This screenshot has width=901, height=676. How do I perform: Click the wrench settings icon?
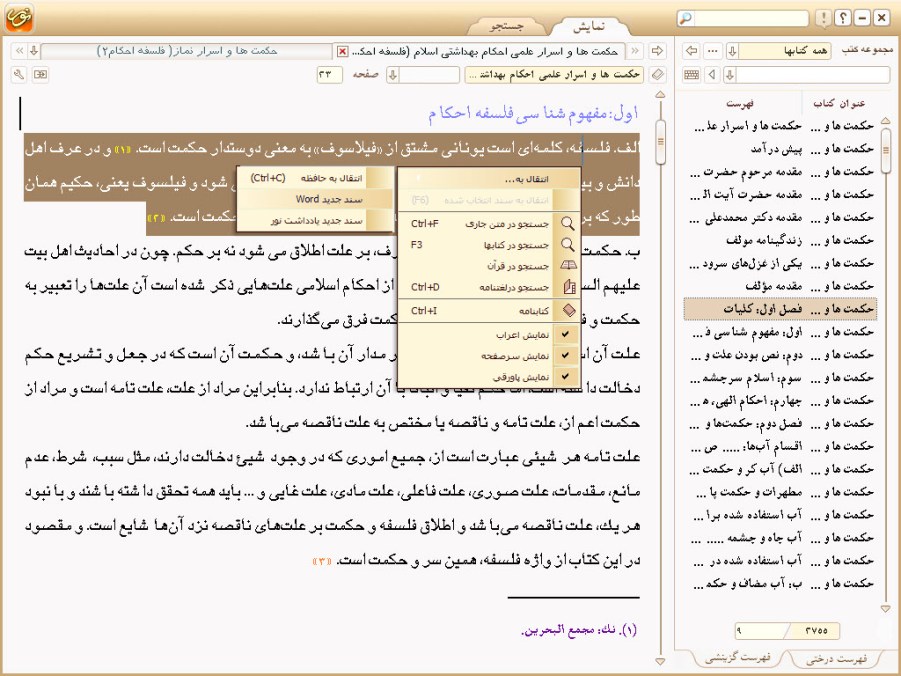pos(19,75)
